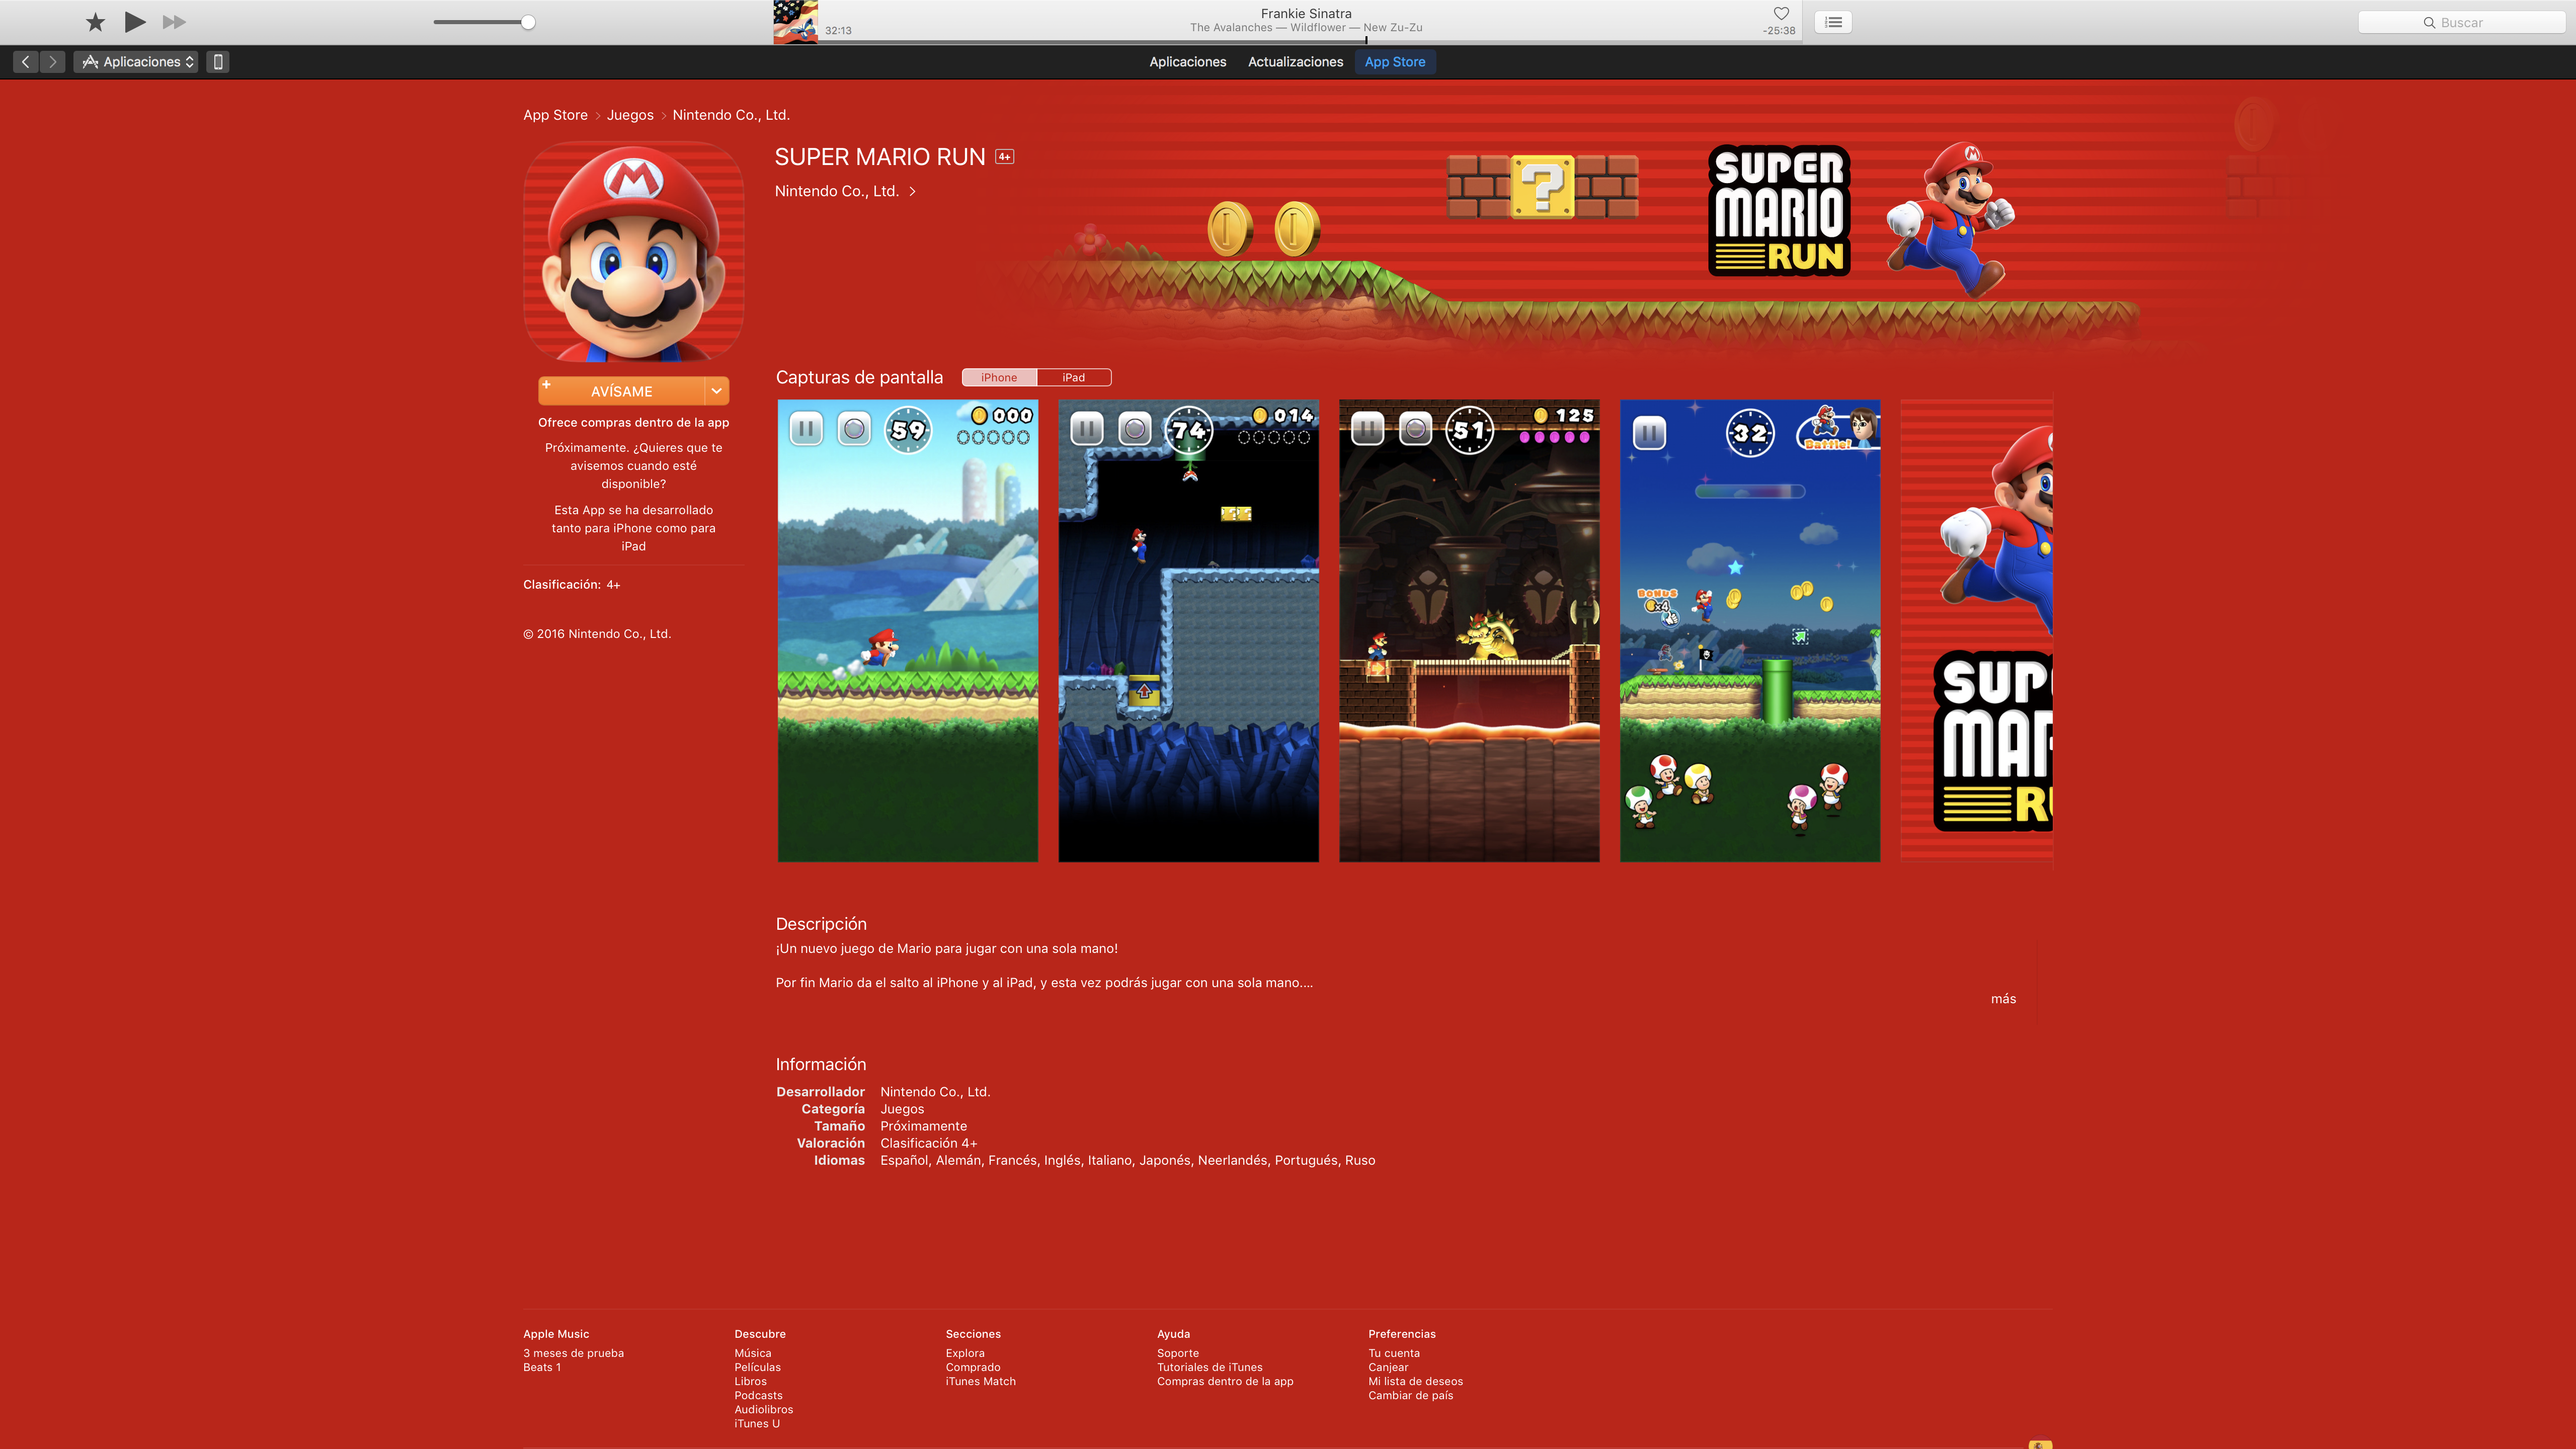Screen dimensions: 2576x1449
Task: Click the song progress bar in player
Action: coord(1310,41)
